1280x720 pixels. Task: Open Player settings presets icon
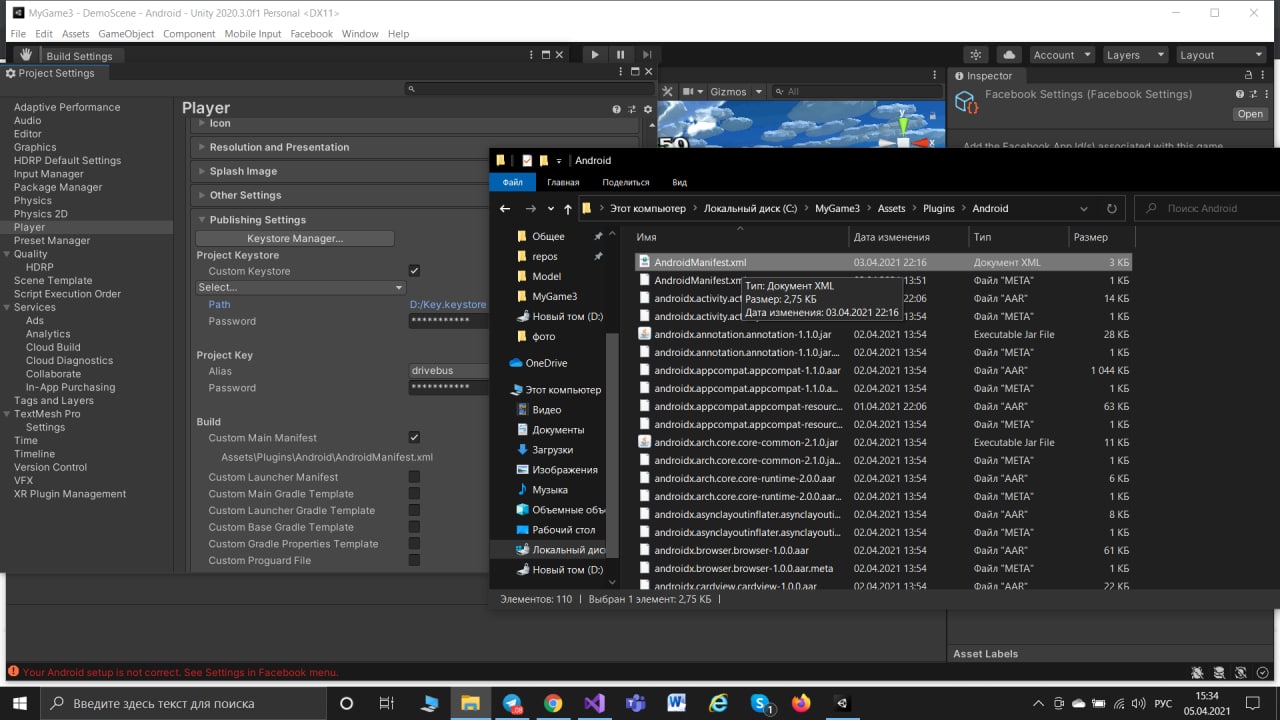632,109
